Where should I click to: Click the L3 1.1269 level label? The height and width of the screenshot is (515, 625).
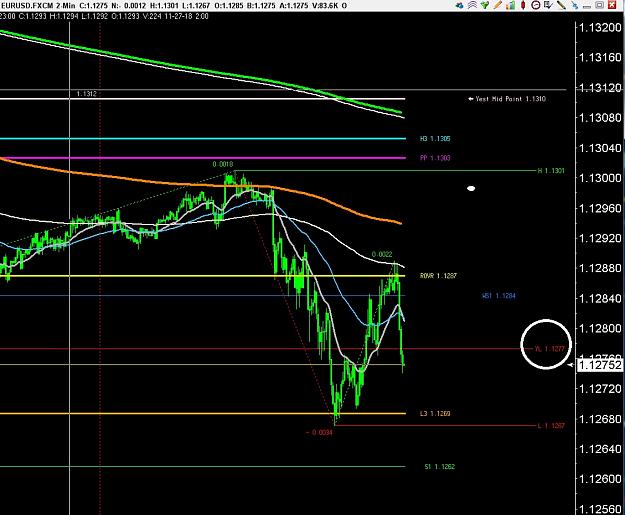pyautogui.click(x=435, y=413)
